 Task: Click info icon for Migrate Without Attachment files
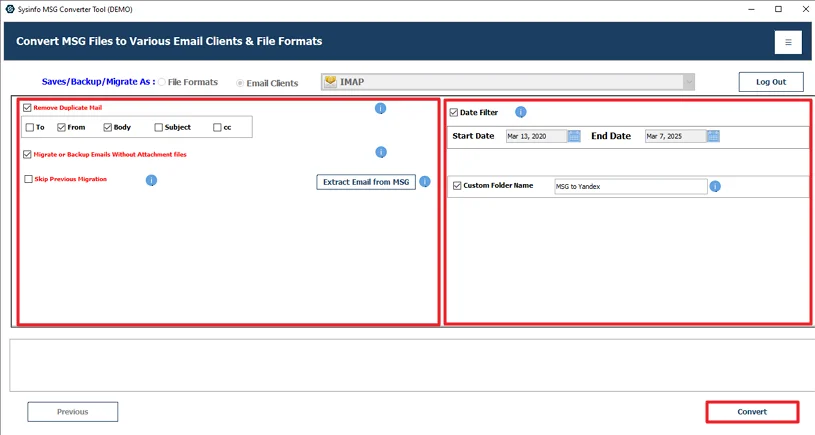(381, 152)
